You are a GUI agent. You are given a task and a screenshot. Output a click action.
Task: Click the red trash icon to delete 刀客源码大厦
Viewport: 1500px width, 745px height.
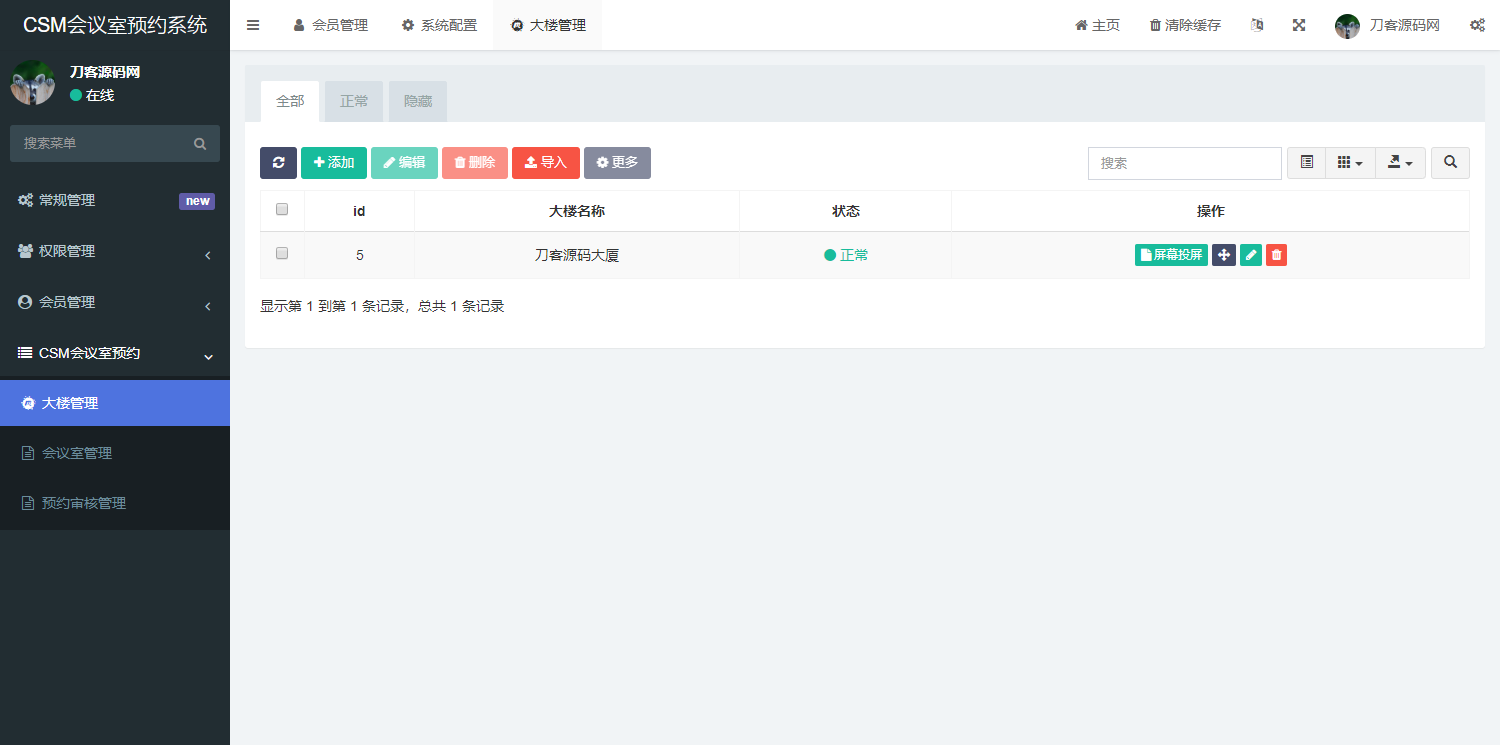pos(1276,255)
